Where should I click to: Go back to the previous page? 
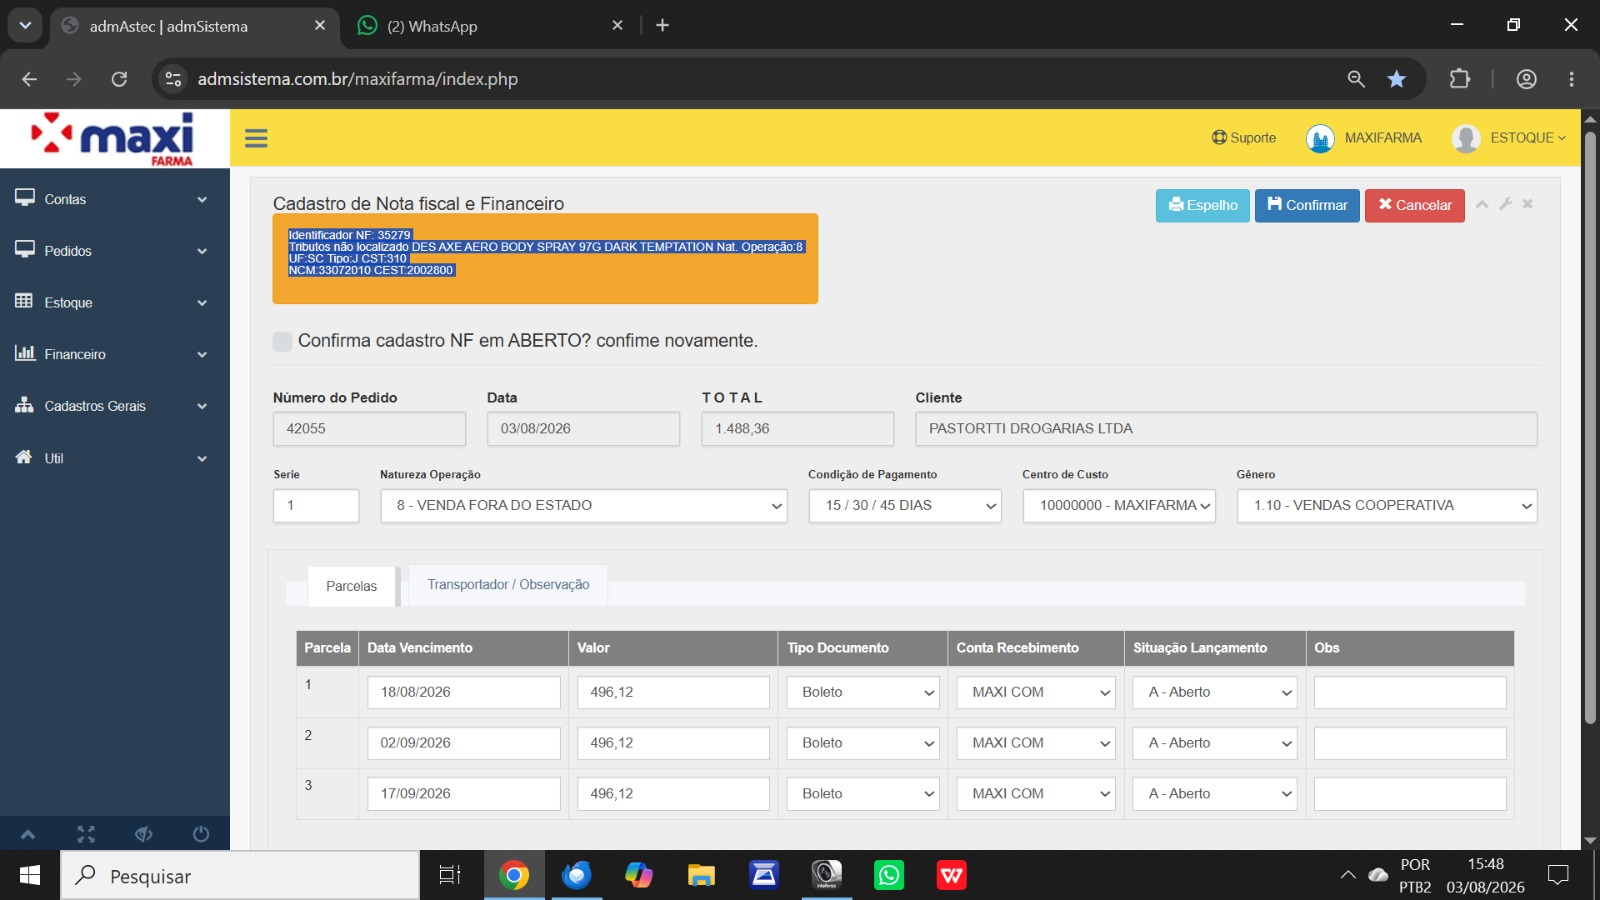pyautogui.click(x=29, y=79)
